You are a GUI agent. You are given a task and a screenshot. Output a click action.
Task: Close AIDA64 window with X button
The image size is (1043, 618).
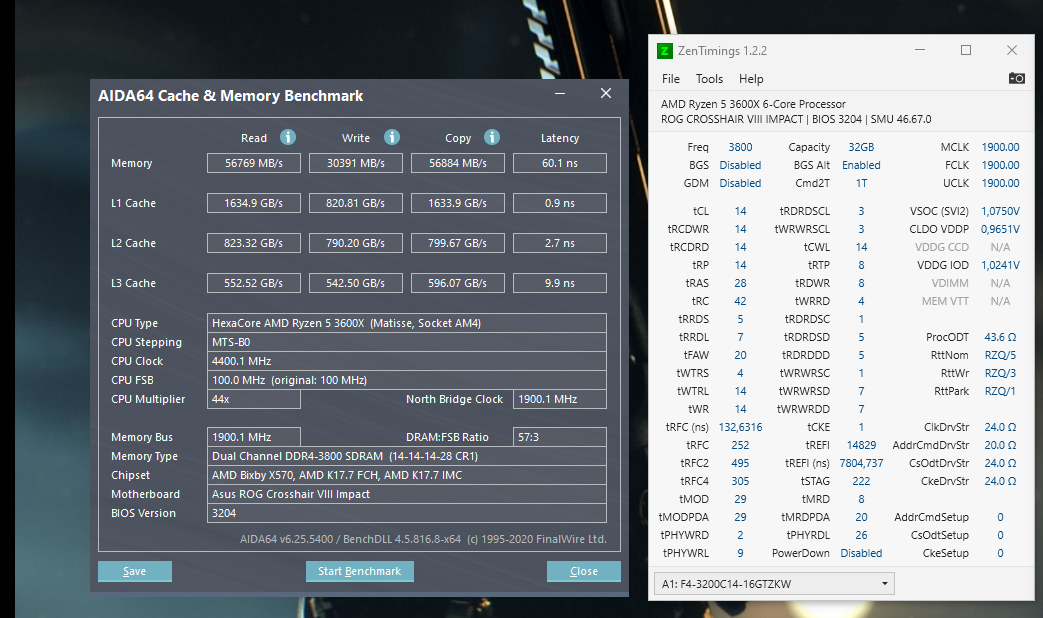pos(605,93)
